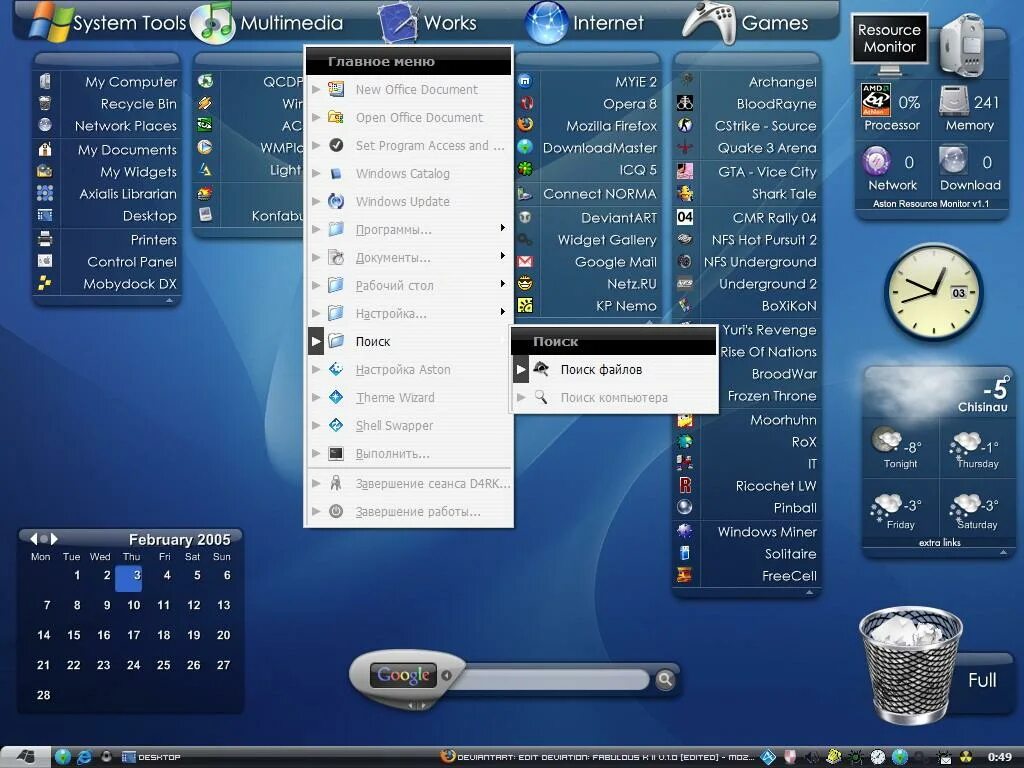Click the AMD 64 Processor icon in Resource Monitor
The height and width of the screenshot is (768, 1024).
pyautogui.click(x=876, y=100)
